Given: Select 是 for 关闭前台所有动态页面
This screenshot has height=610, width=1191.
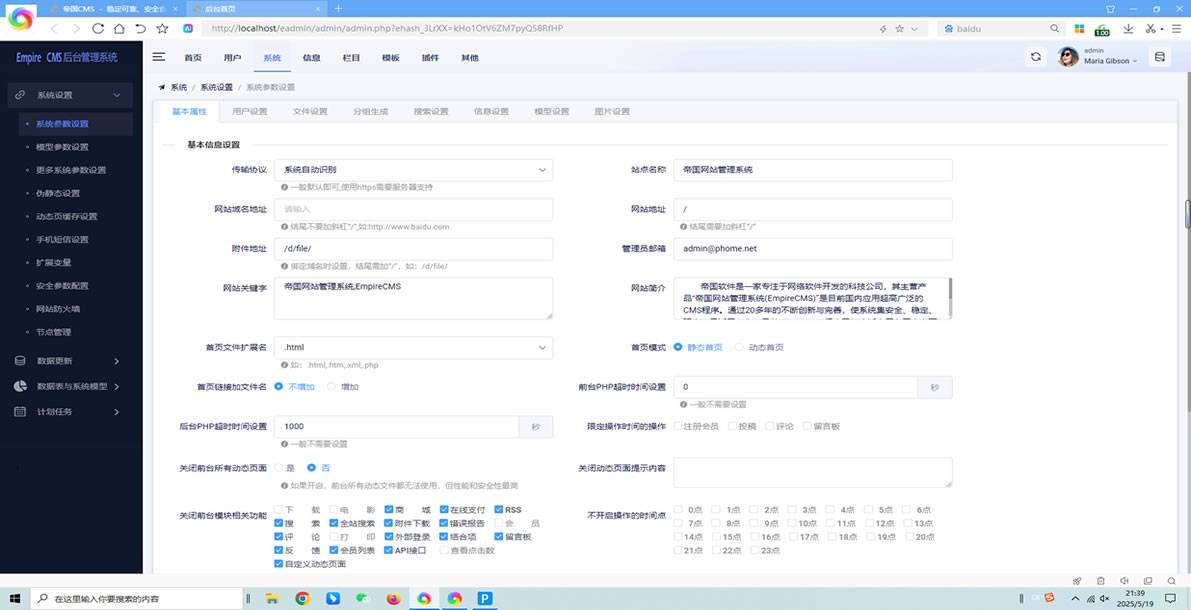Looking at the screenshot, I should tap(279, 468).
